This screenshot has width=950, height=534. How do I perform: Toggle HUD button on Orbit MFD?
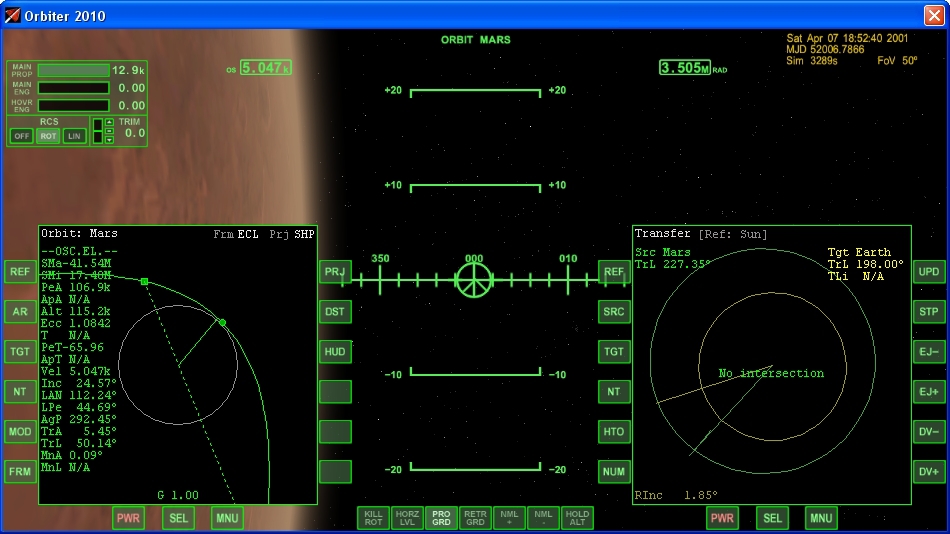[335, 351]
